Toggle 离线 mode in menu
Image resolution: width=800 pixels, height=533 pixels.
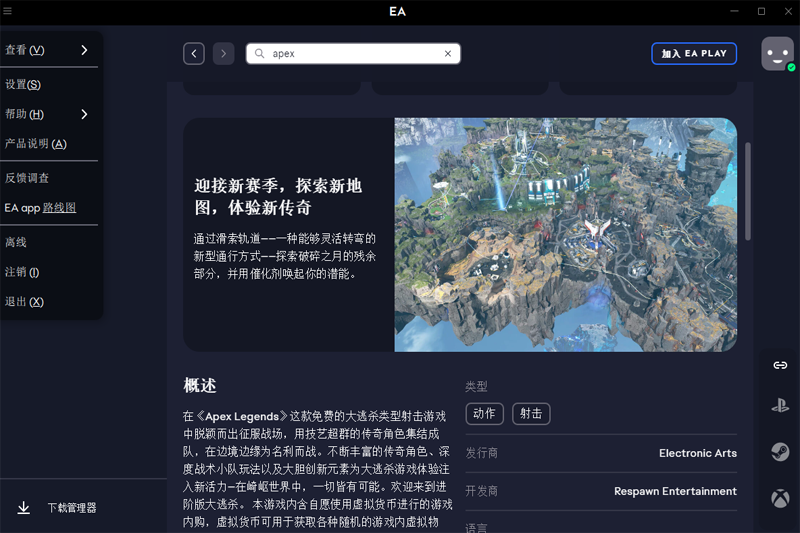16,243
